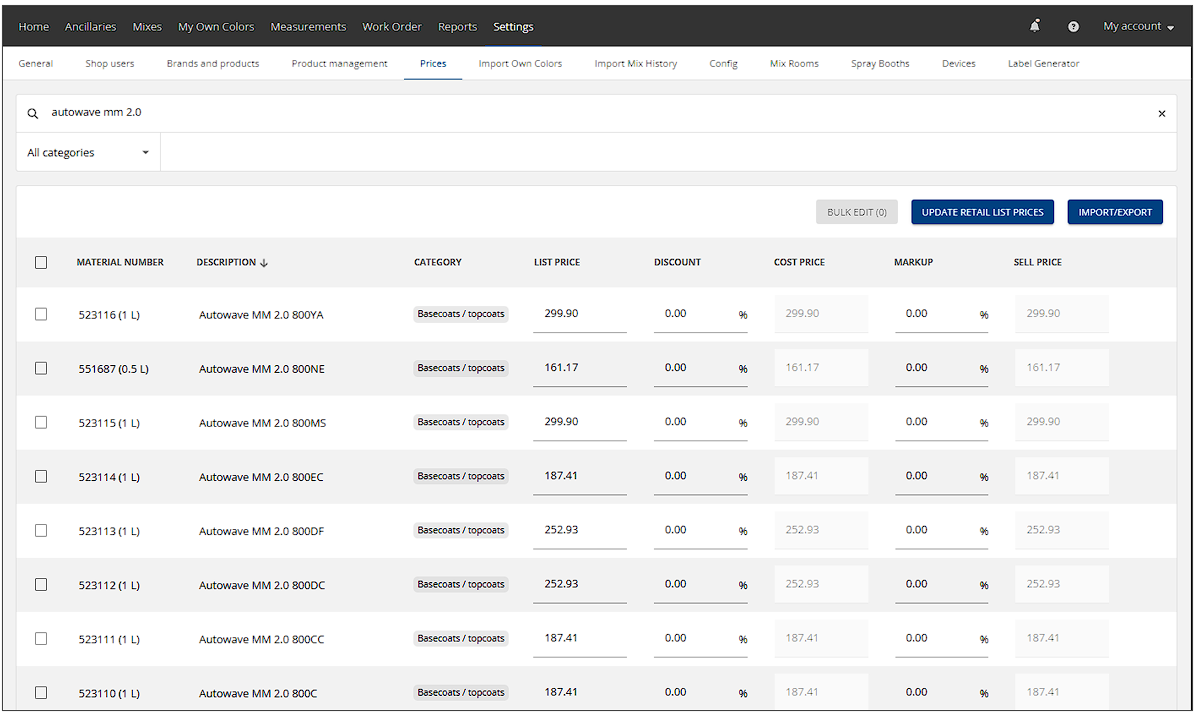Switch to the Config tab
1198x715 pixels.
[724, 63]
